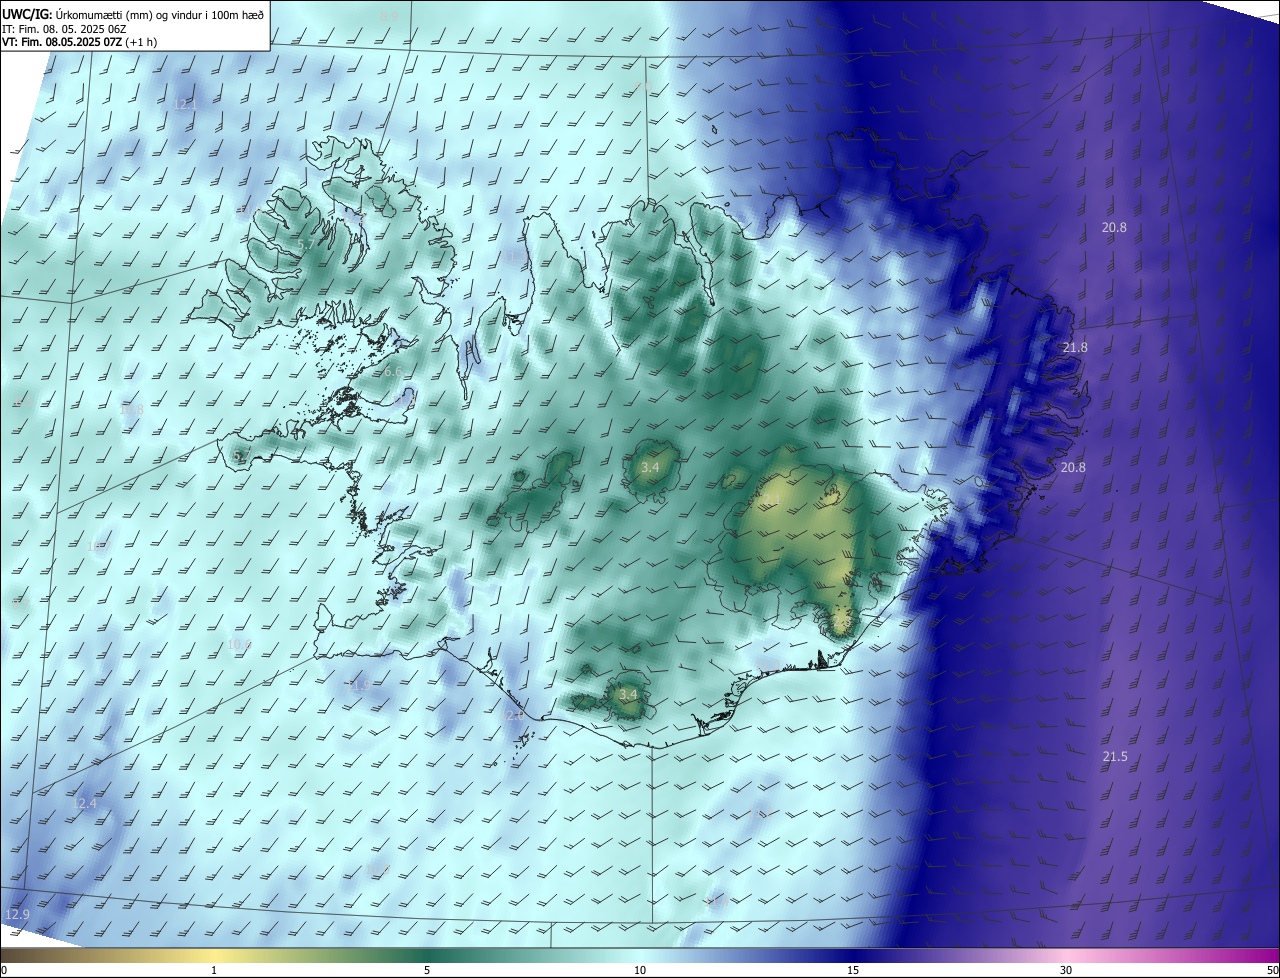Image resolution: width=1280 pixels, height=978 pixels.
Task: Click the 1 tick label on the color scale
Action: pyautogui.click(x=214, y=970)
